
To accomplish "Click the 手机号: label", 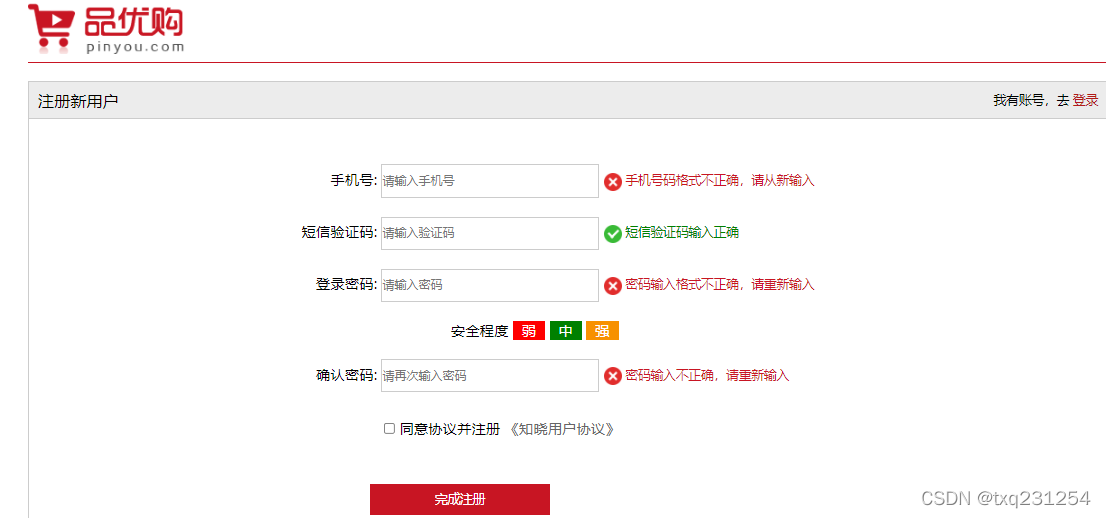I will click(x=354, y=181).
